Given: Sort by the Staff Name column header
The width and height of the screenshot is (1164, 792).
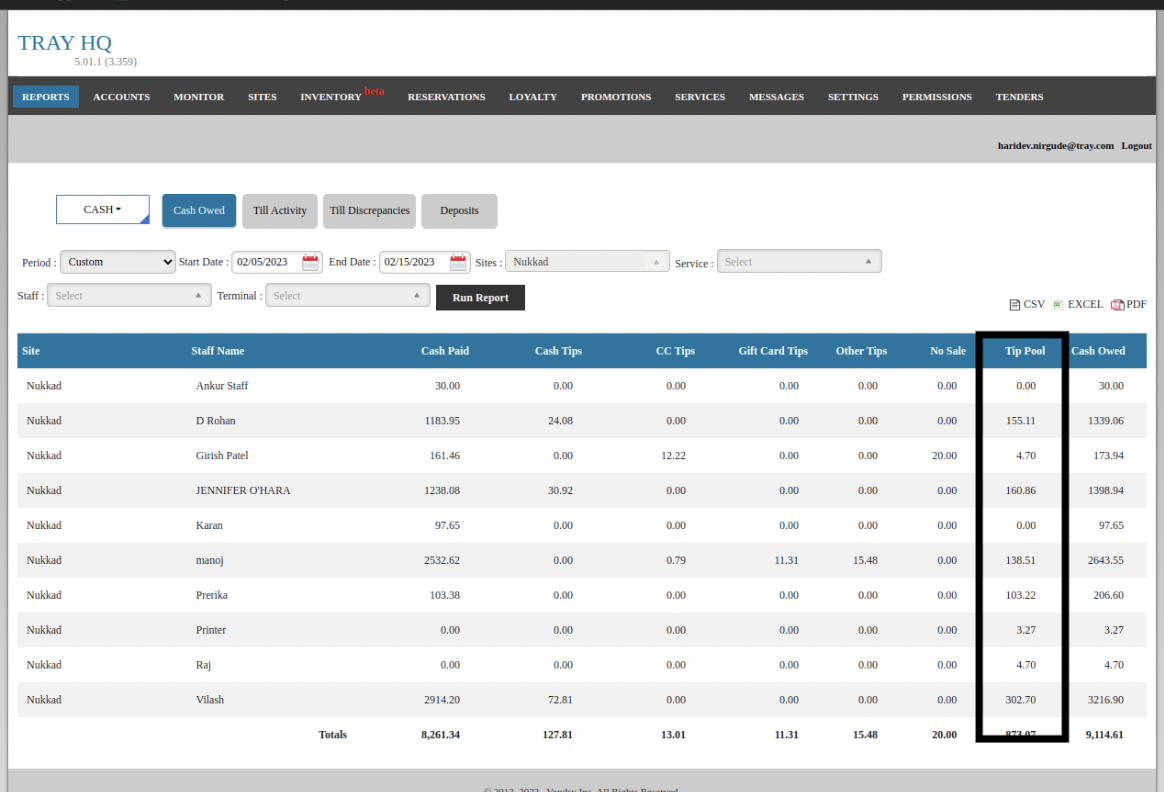Looking at the screenshot, I should point(218,350).
